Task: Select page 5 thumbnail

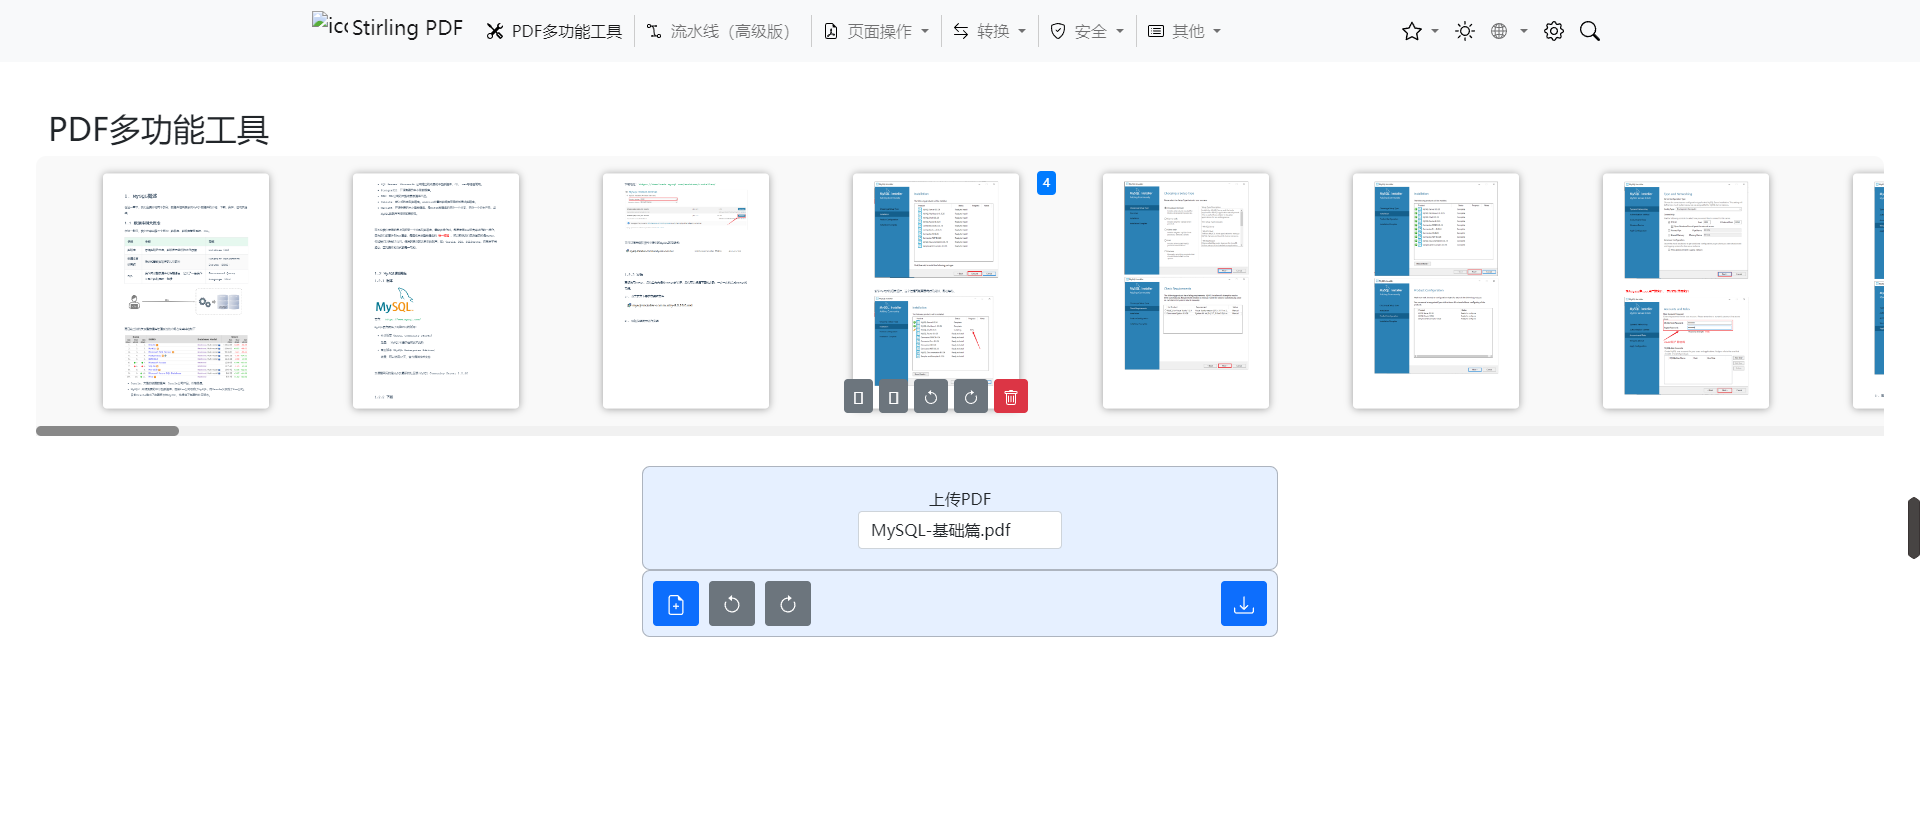Action: [1186, 291]
